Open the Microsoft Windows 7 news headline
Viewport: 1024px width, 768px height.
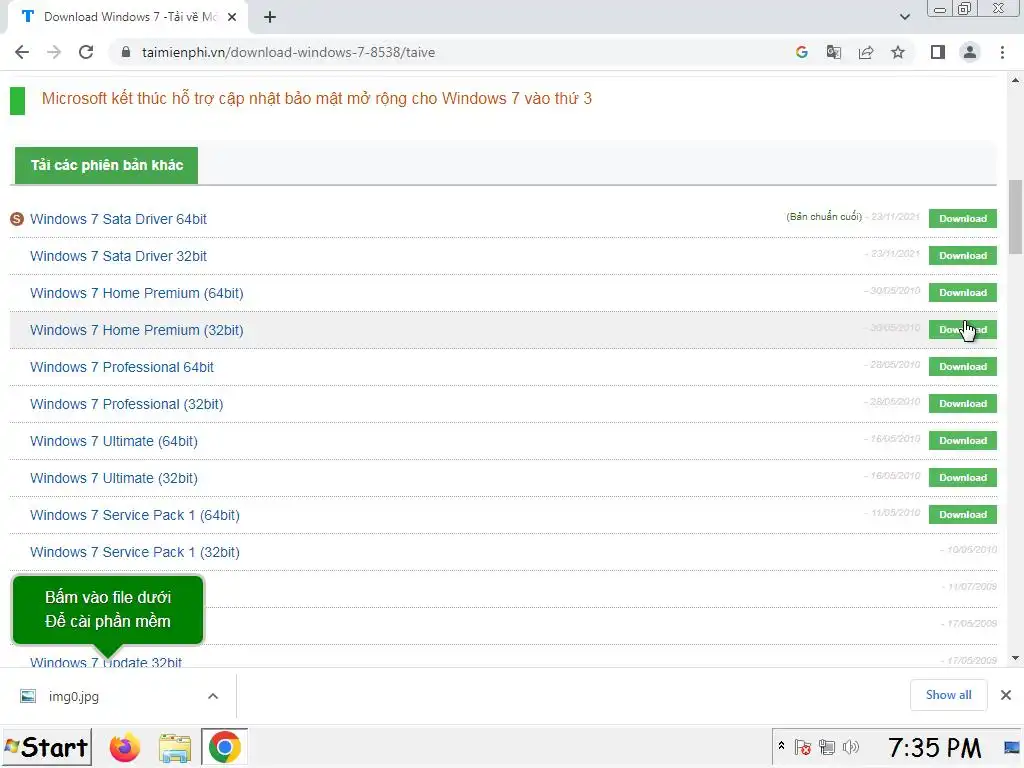(x=317, y=99)
